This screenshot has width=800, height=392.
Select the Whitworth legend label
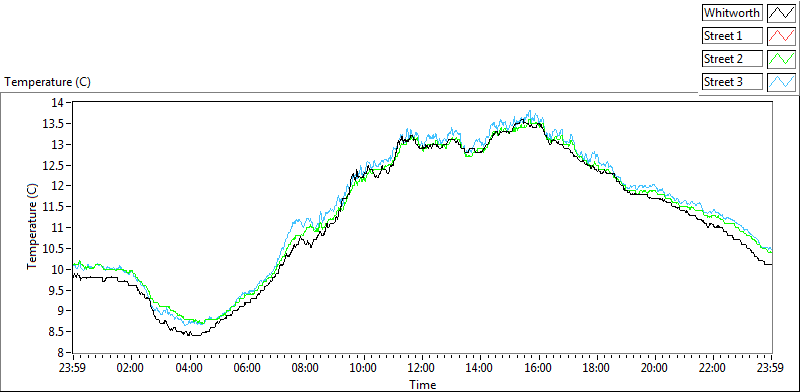click(732, 12)
